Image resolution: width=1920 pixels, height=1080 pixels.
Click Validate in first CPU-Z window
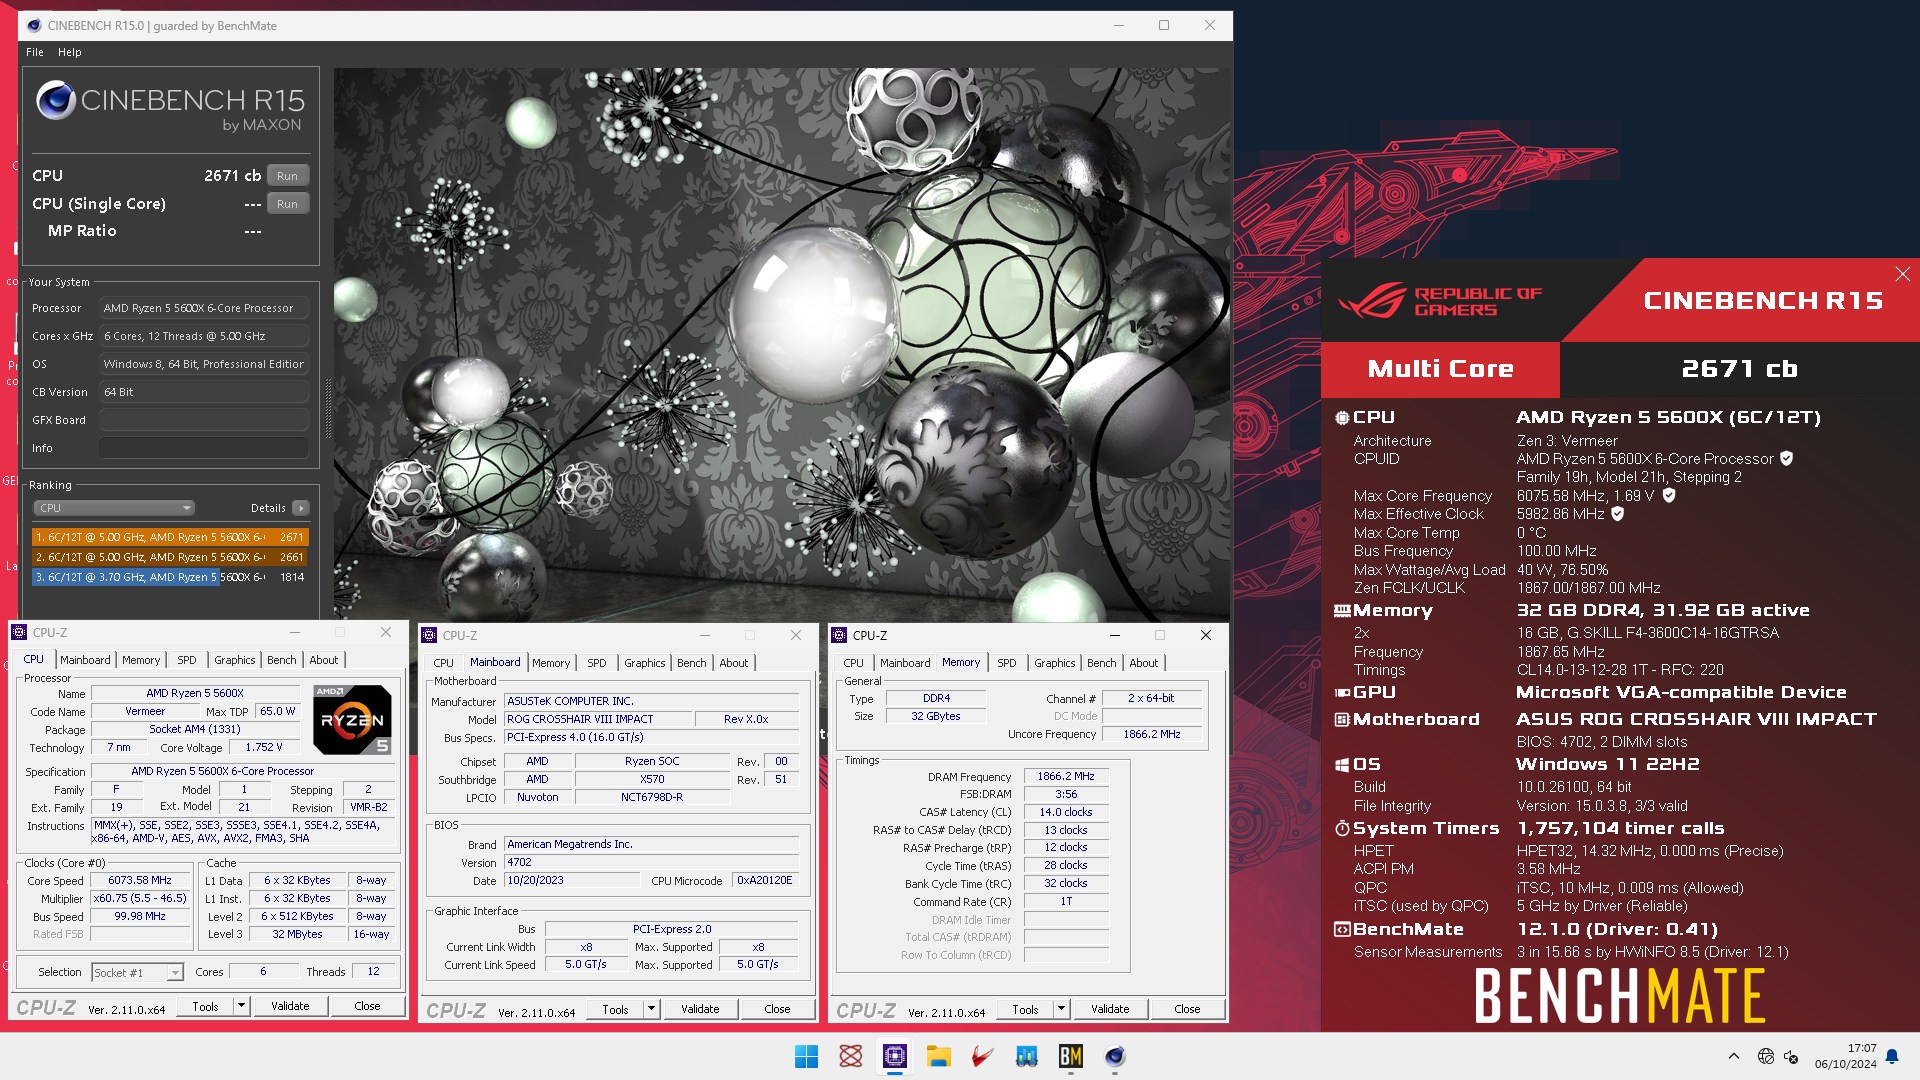coord(290,1007)
